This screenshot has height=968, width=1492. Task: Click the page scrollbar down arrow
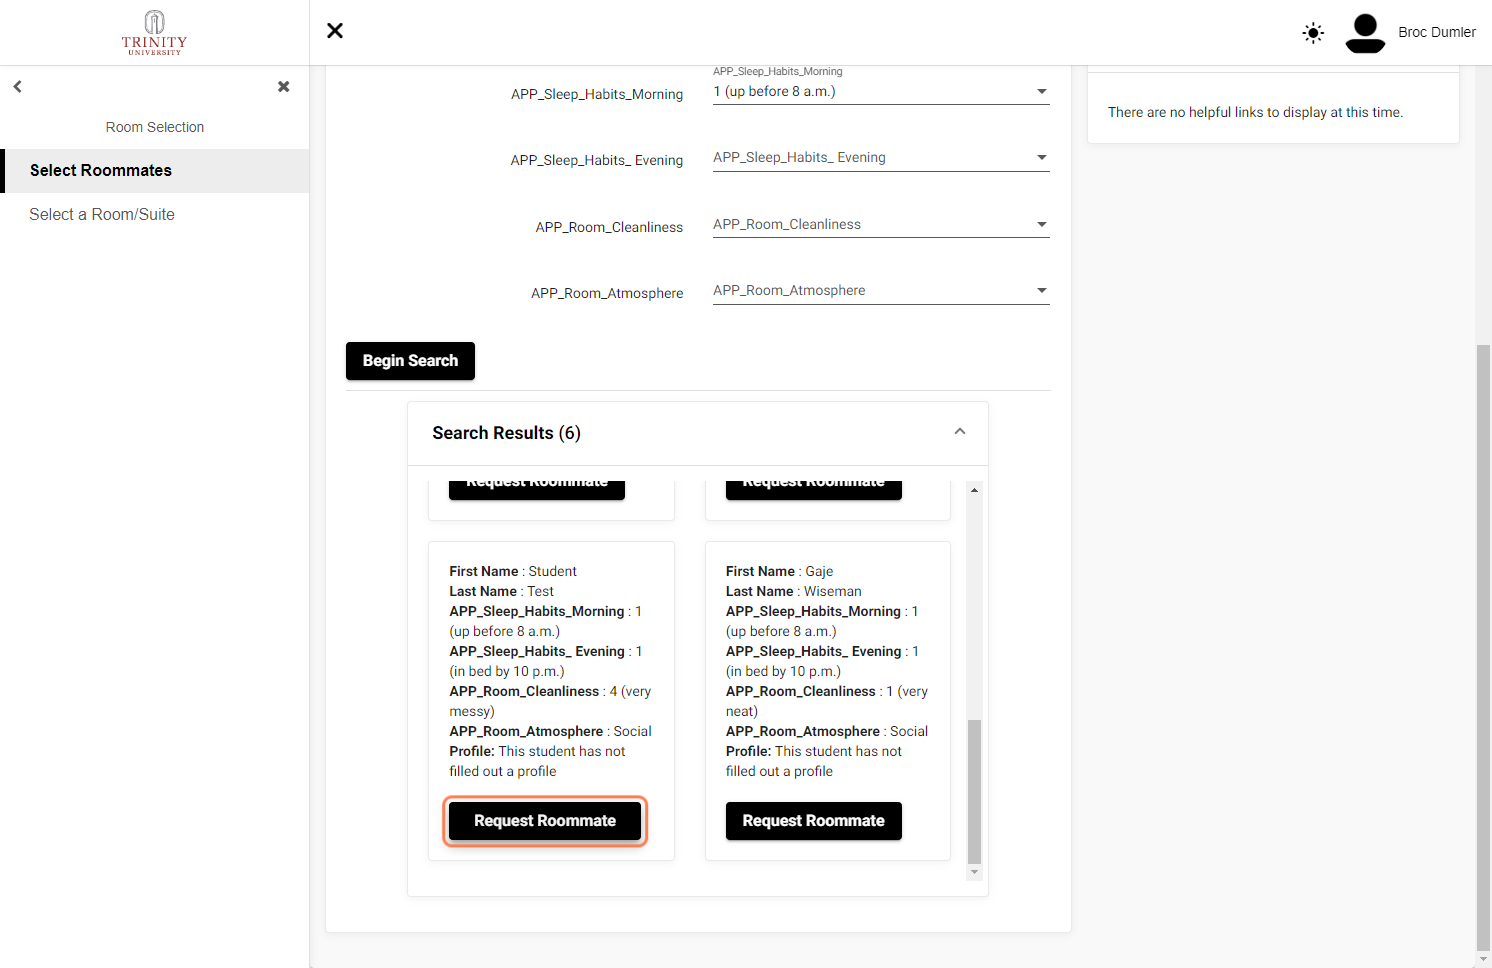[x=1484, y=959]
